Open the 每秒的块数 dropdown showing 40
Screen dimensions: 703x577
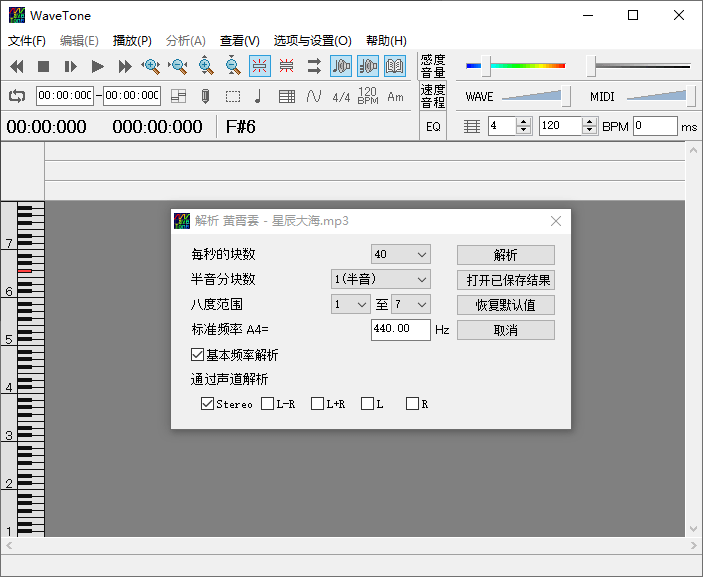pos(400,255)
